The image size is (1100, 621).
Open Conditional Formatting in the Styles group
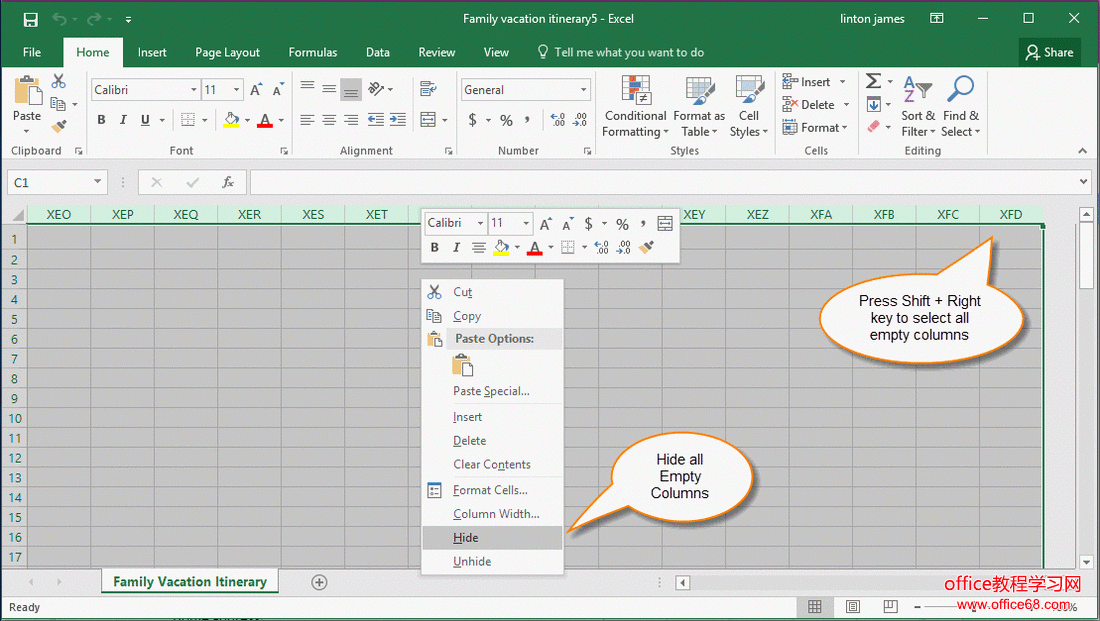636,107
